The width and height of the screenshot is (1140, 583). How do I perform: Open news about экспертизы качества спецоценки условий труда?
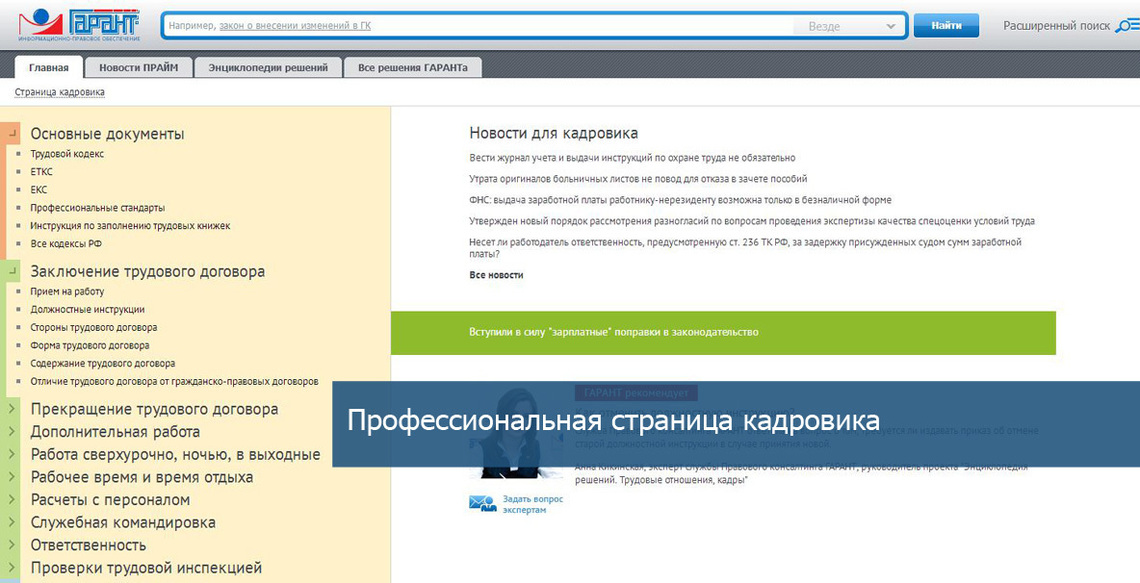tap(752, 221)
